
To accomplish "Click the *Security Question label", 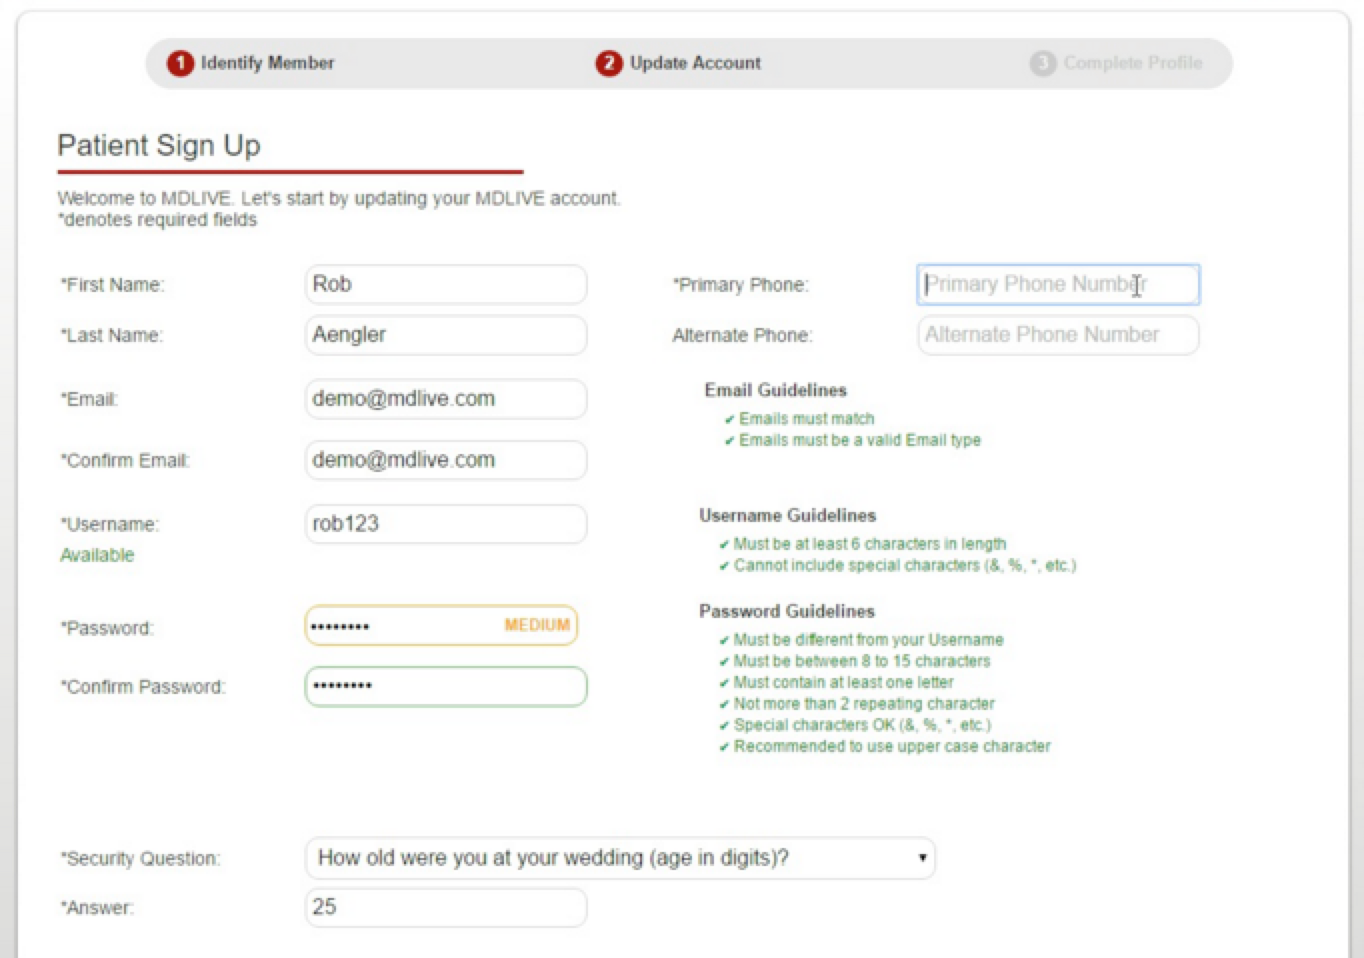I will 140,859.
